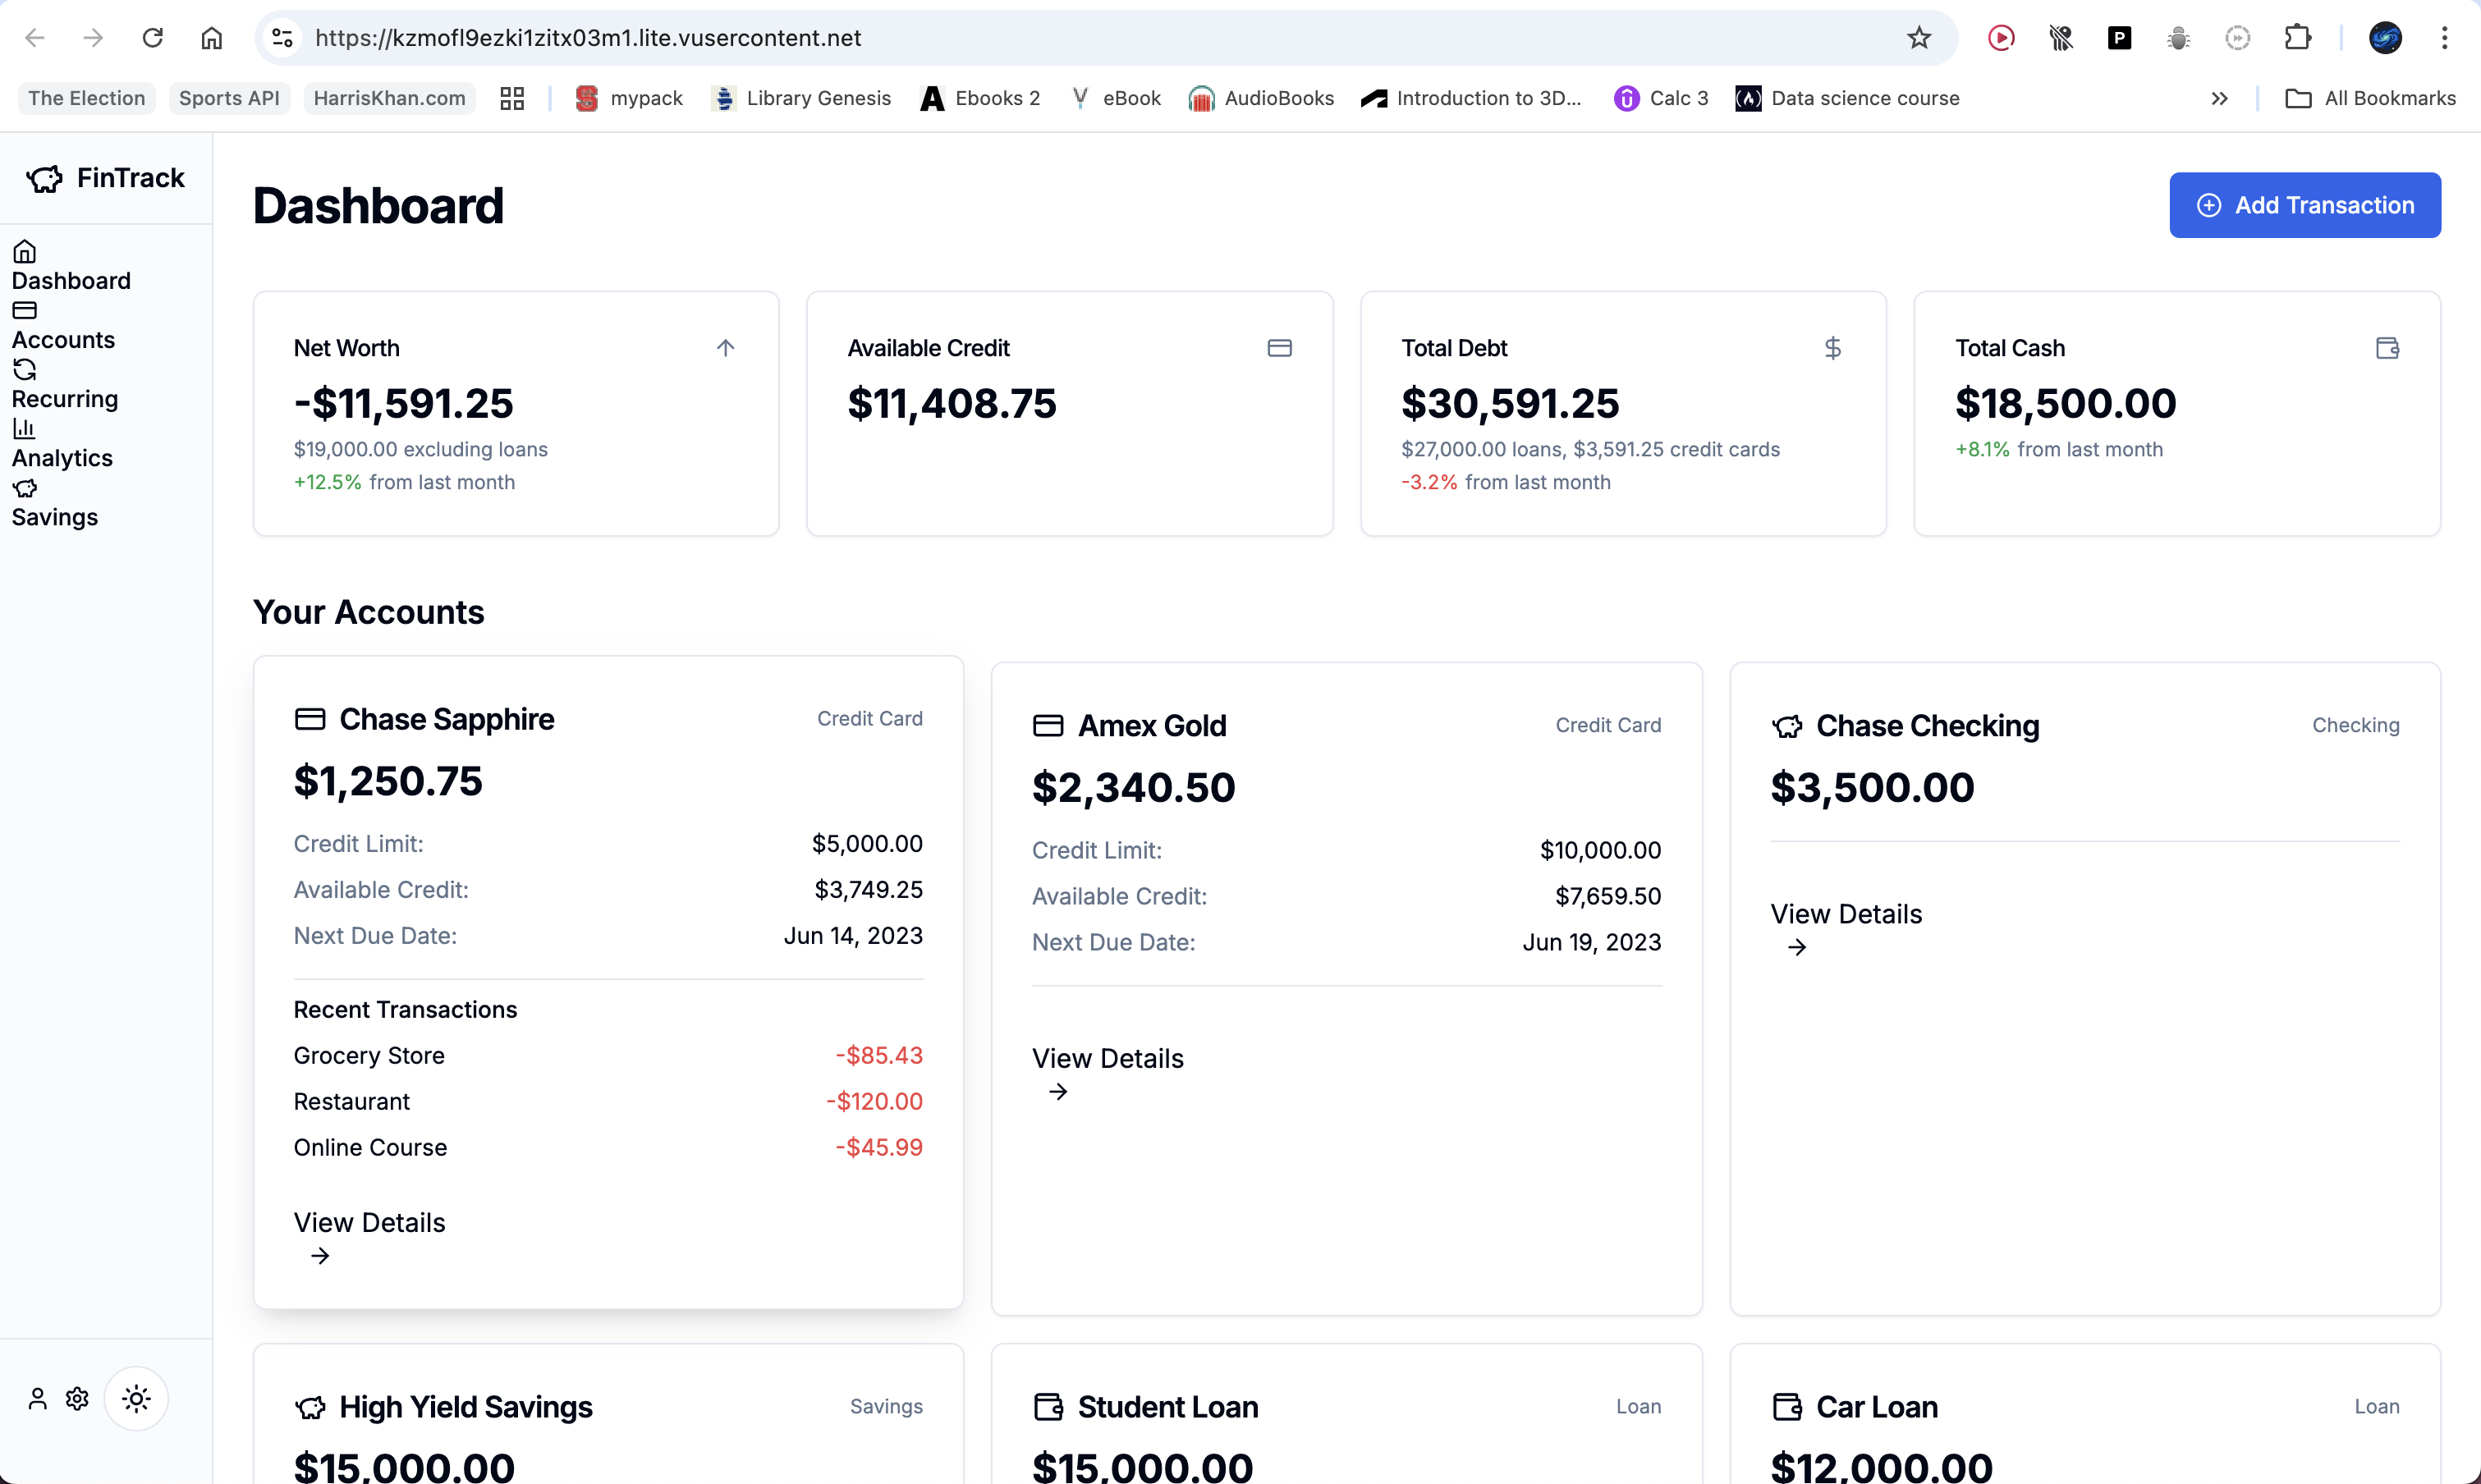Click the Total Debt amount $30,591.25
The height and width of the screenshot is (1484, 2481).
[1510, 403]
